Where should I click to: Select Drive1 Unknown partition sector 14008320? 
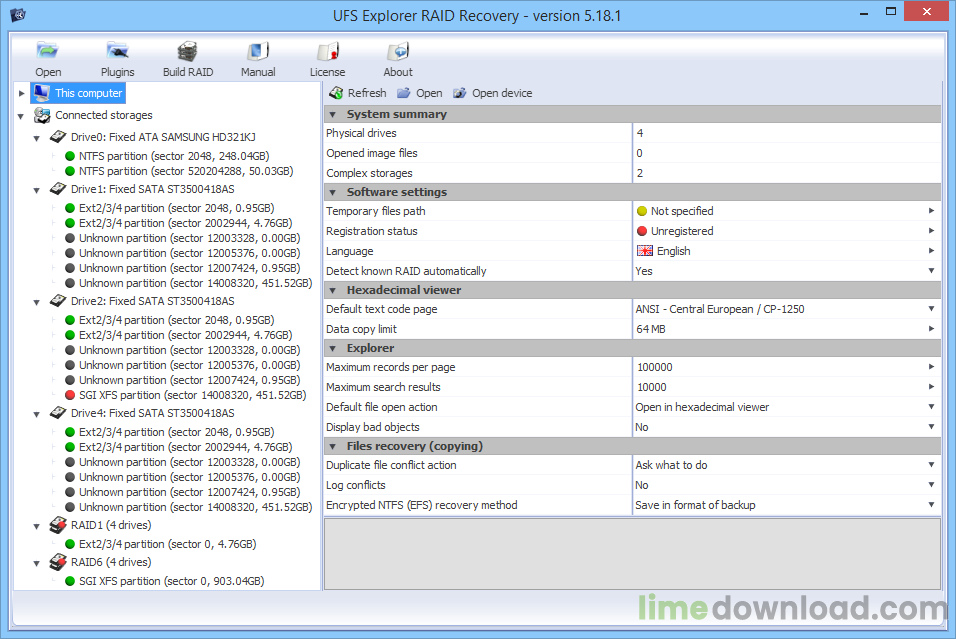195,283
